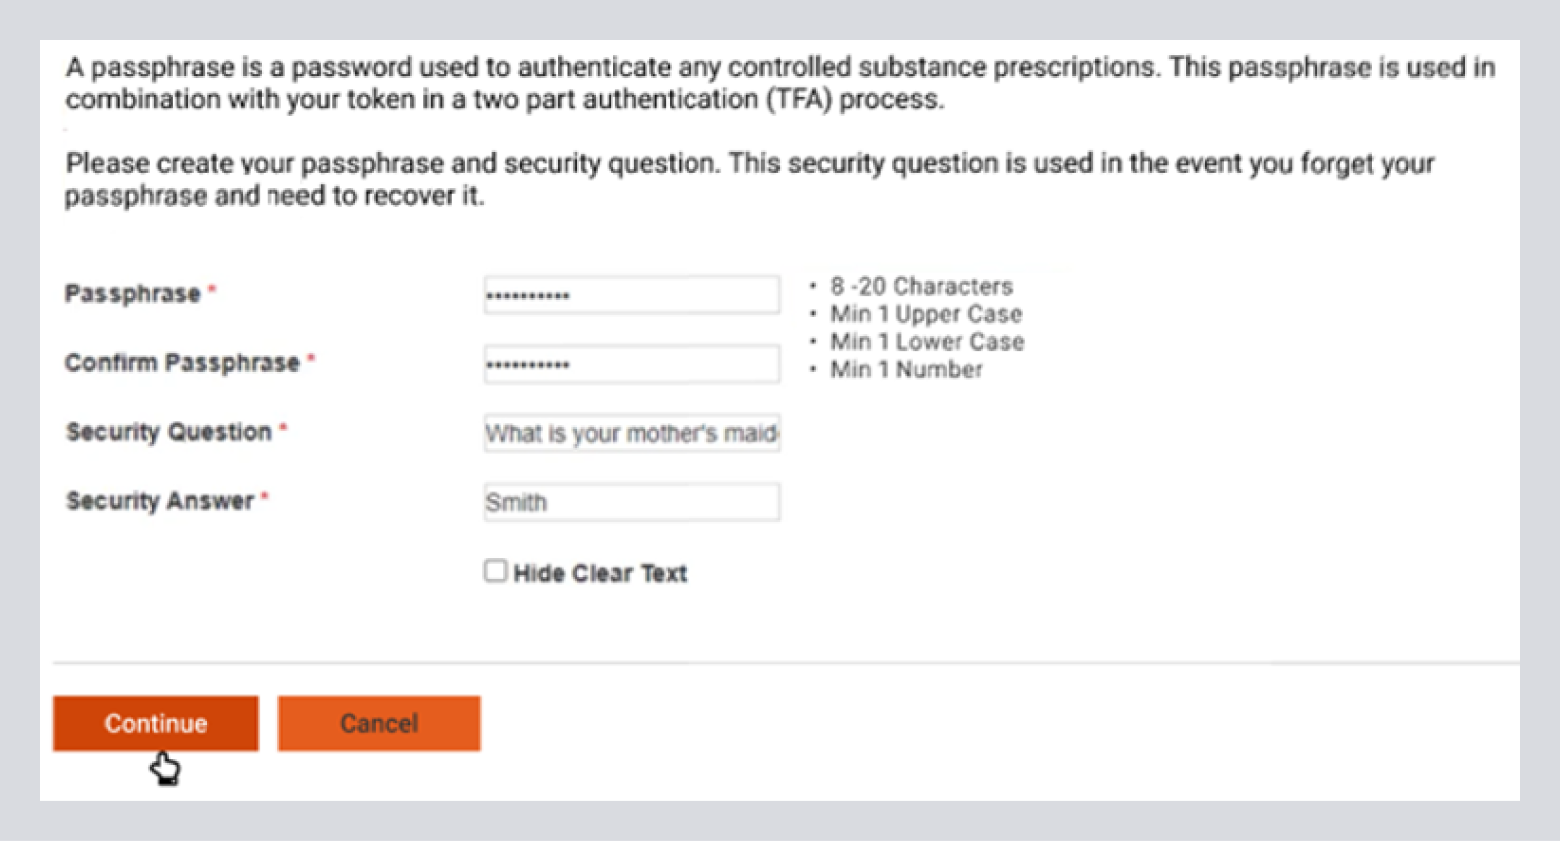This screenshot has width=1560, height=841.
Task: Click the red asterisk beside Security Question
Action: click(x=283, y=428)
